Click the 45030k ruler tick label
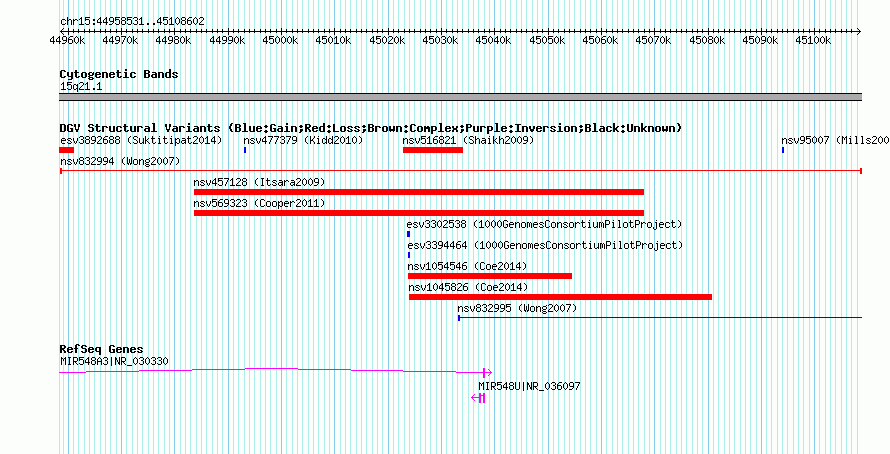890x454 pixels. click(440, 41)
